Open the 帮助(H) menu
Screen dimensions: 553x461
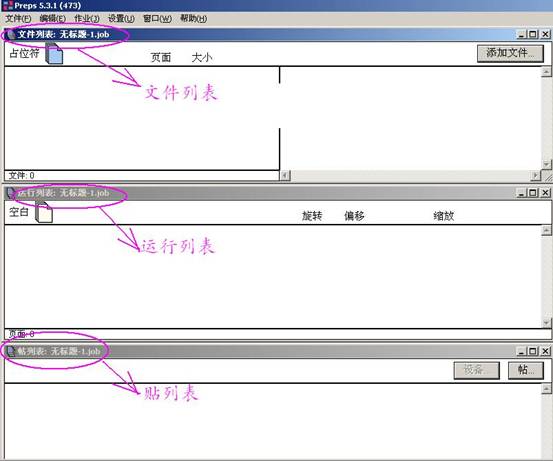[194, 19]
